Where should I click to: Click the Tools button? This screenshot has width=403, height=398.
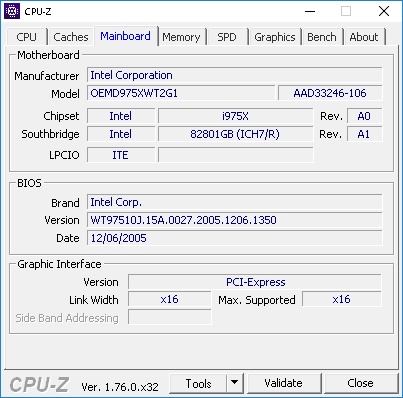[198, 383]
